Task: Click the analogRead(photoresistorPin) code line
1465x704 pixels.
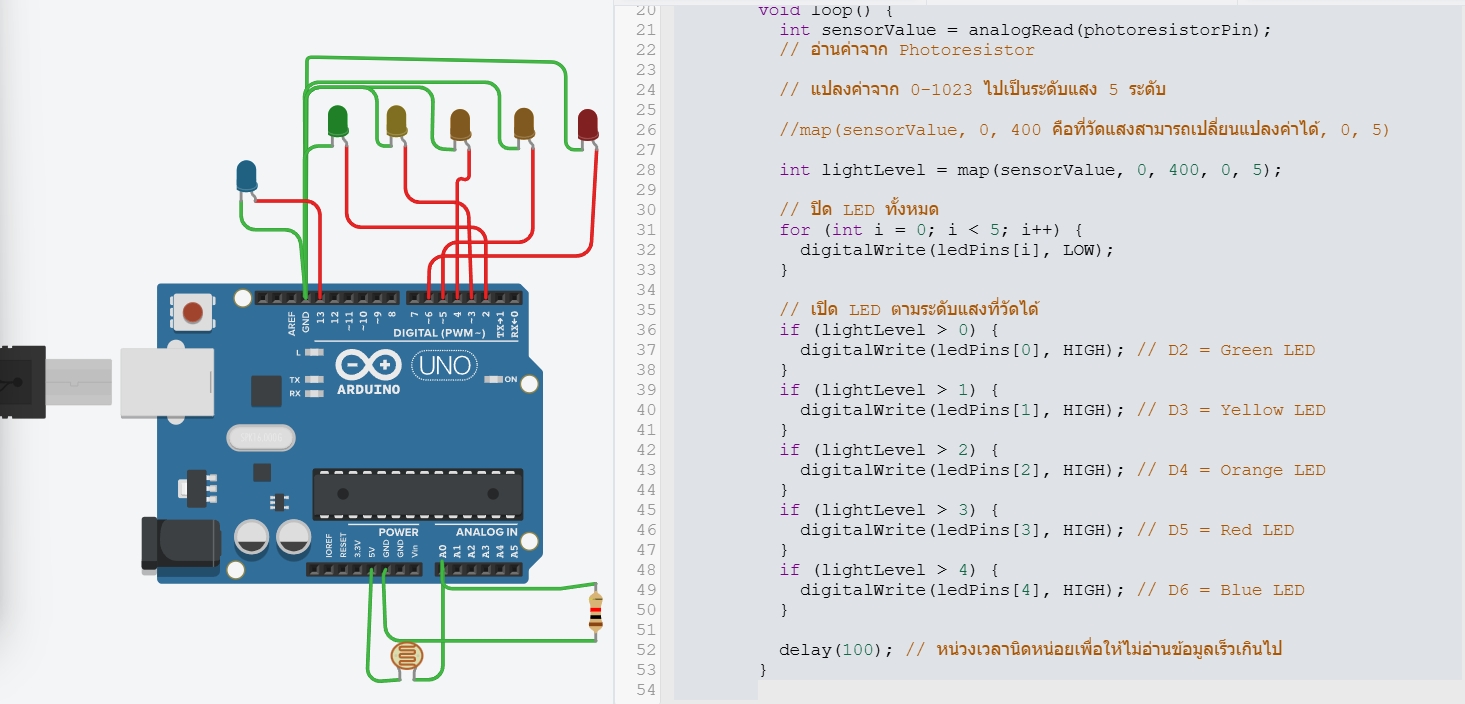Action: tap(1025, 30)
